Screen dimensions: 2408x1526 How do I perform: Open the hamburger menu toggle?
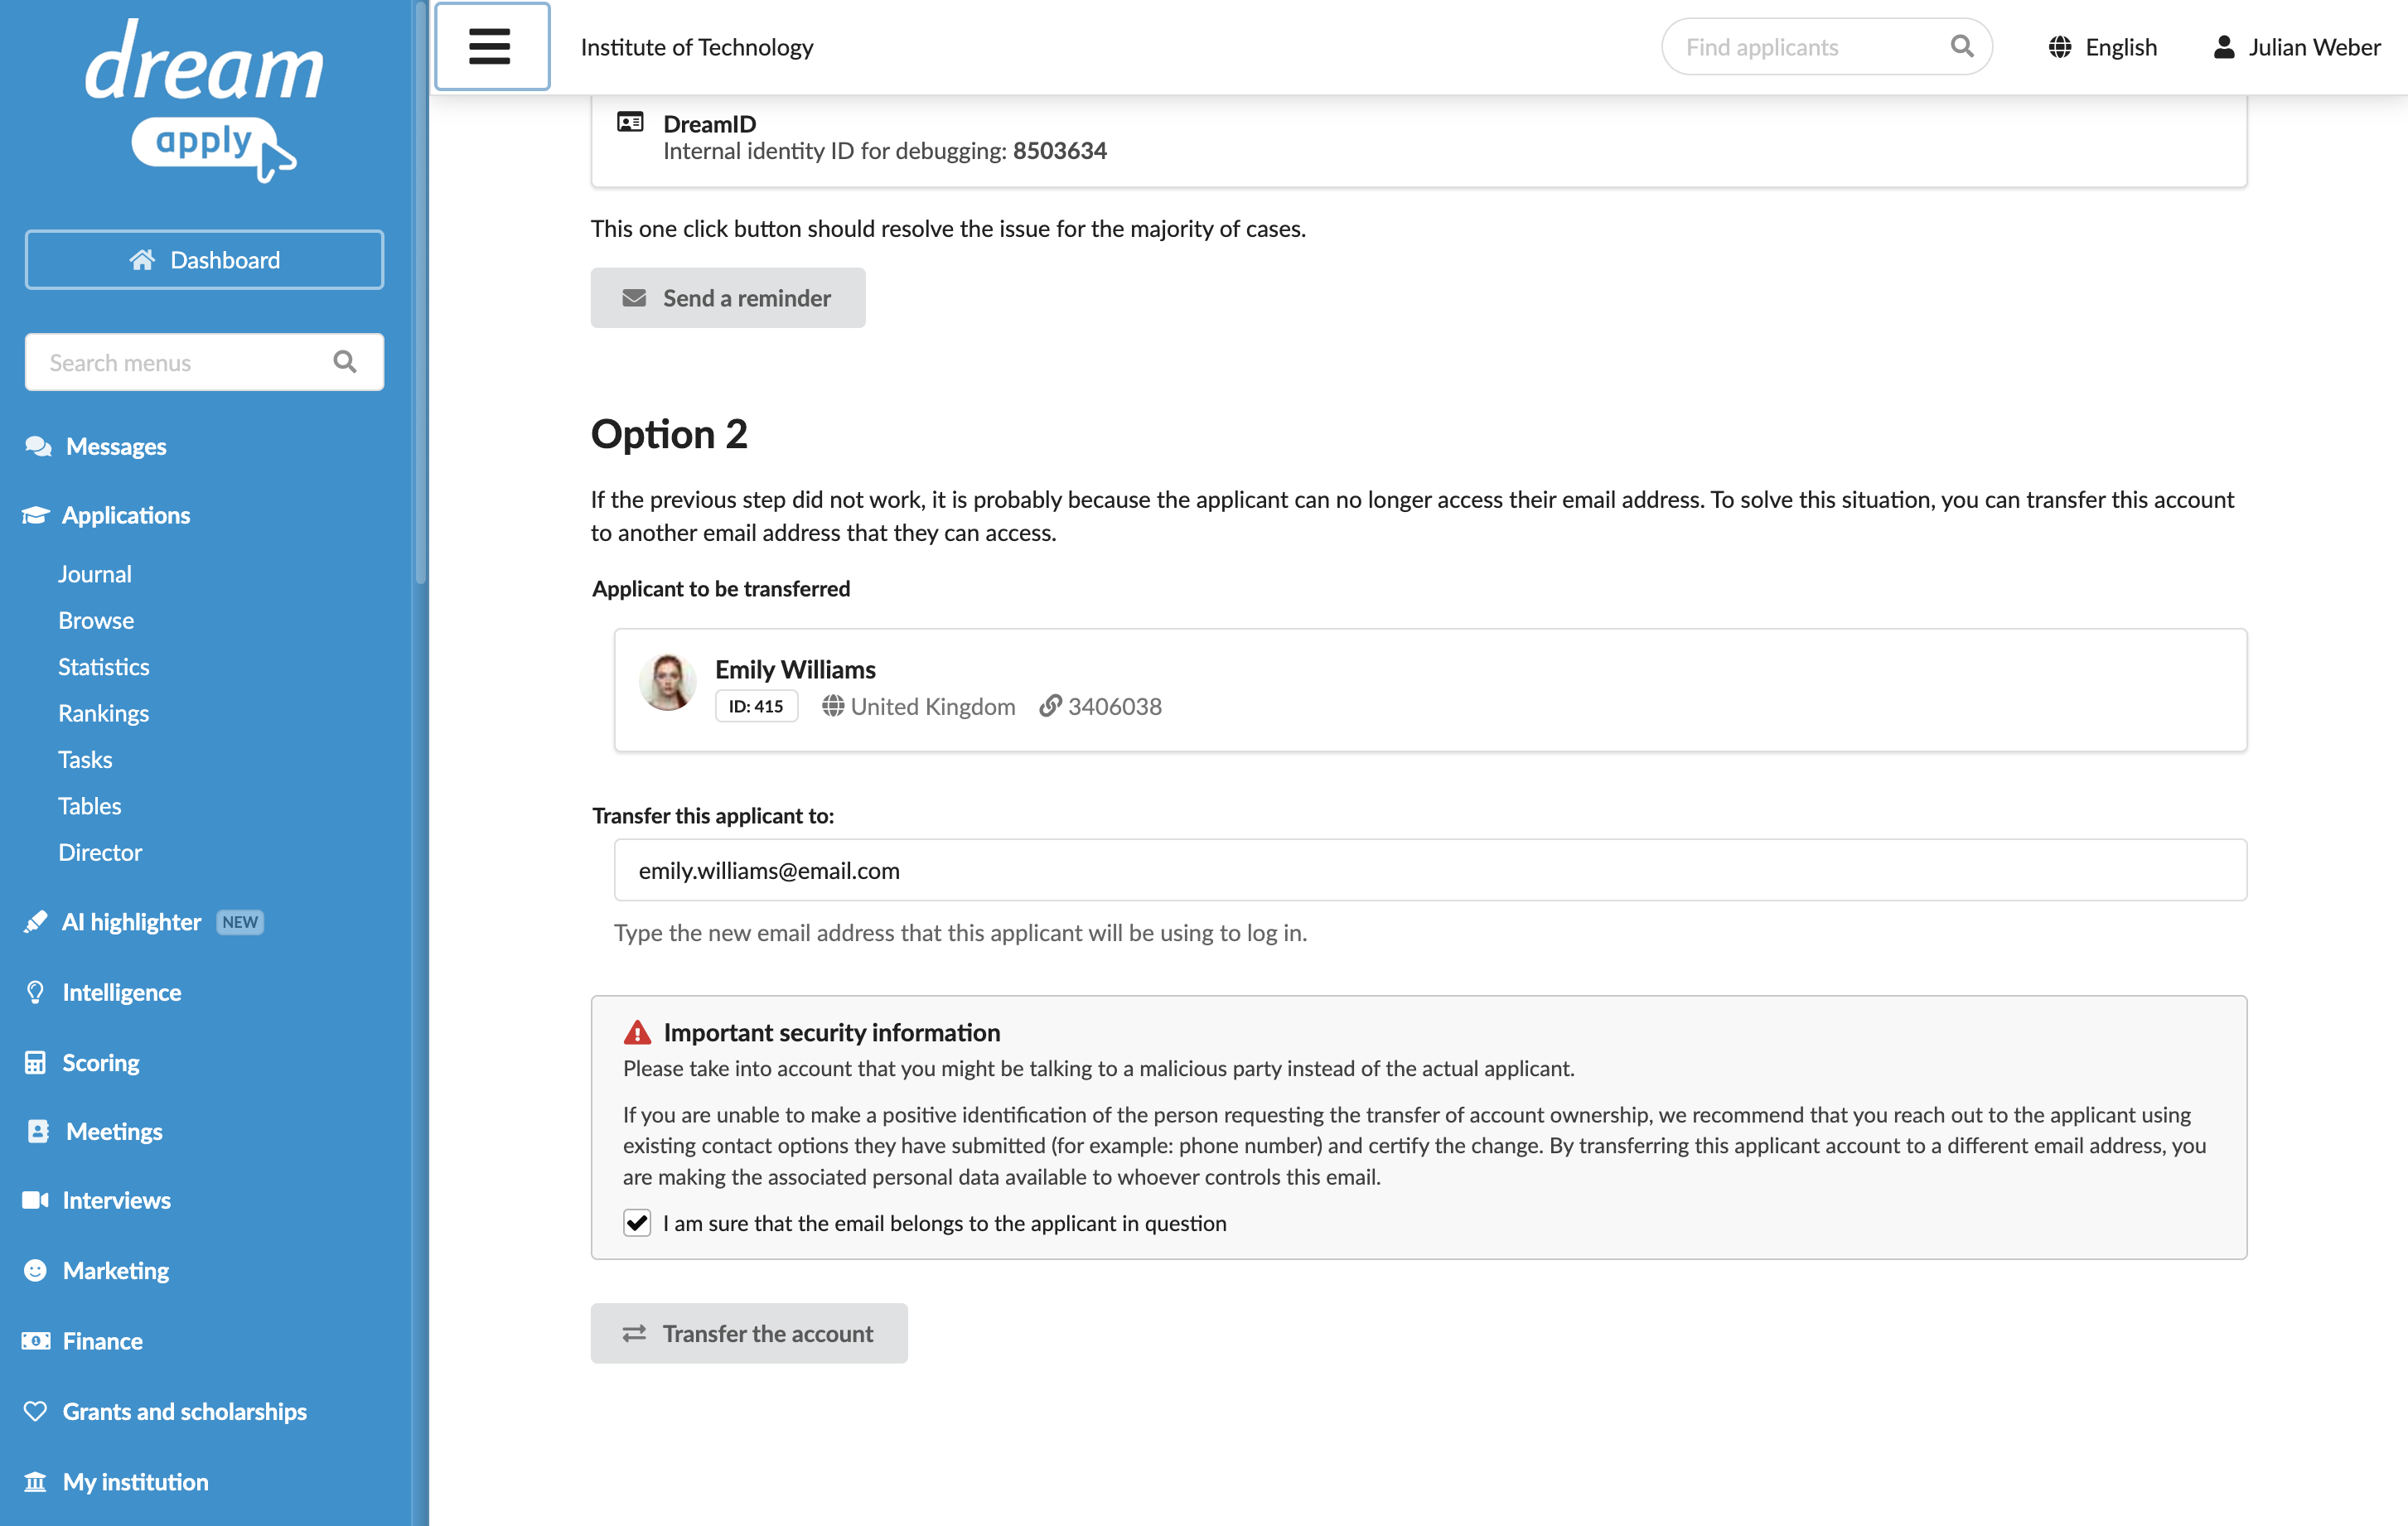pyautogui.click(x=491, y=47)
